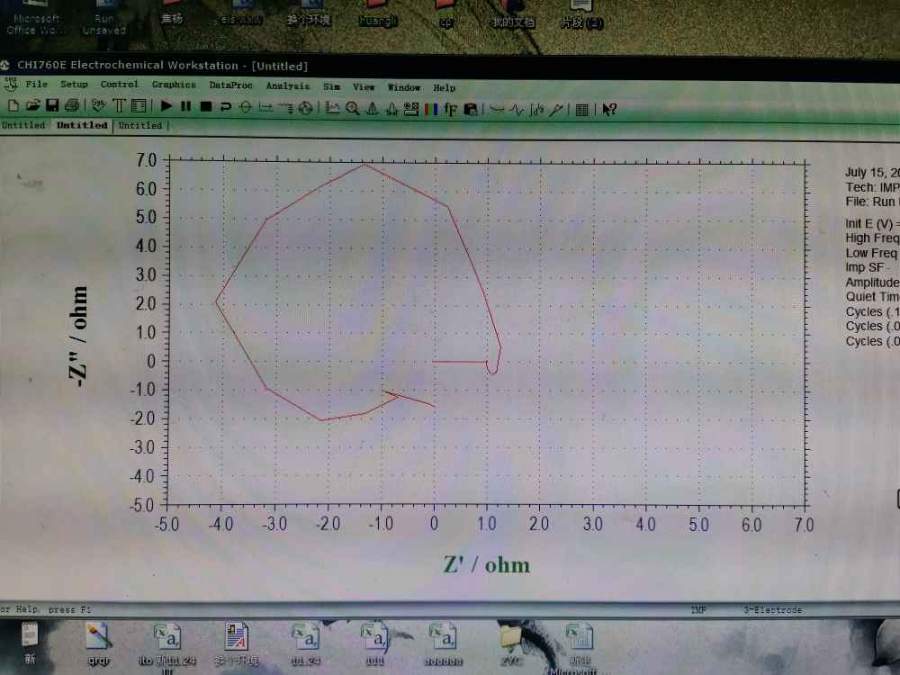Click the 'Low Freq' parameter text
Screen dimensions: 900x675
[x=871, y=253]
